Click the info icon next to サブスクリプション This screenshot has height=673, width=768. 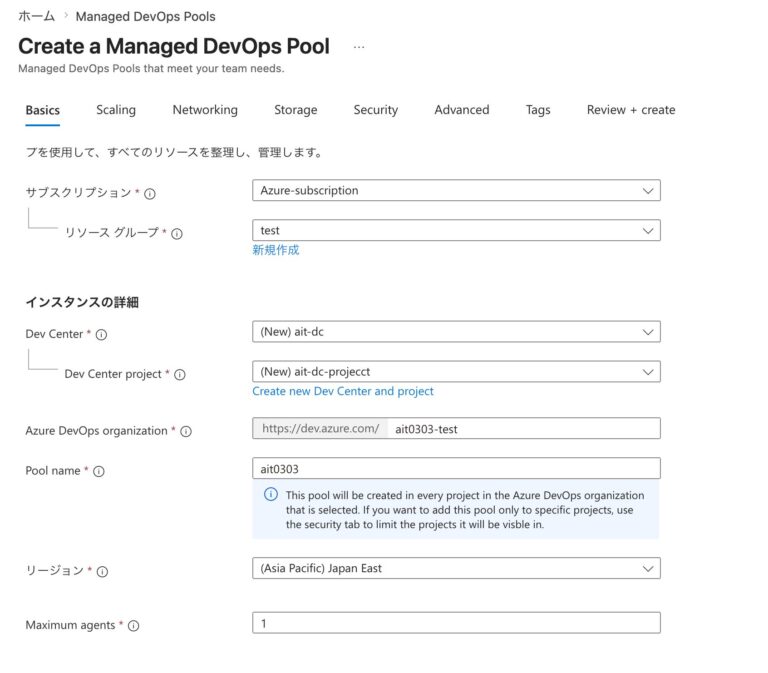pos(150,194)
